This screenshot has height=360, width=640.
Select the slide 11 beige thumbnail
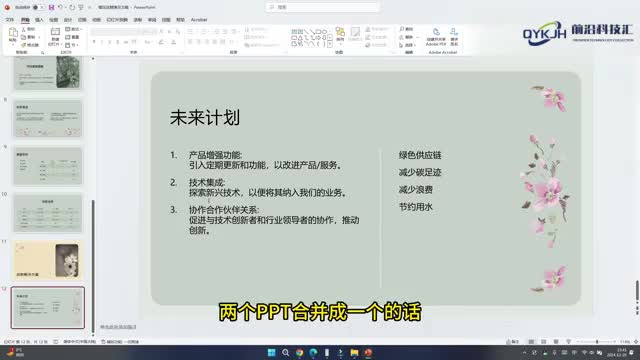click(x=48, y=260)
